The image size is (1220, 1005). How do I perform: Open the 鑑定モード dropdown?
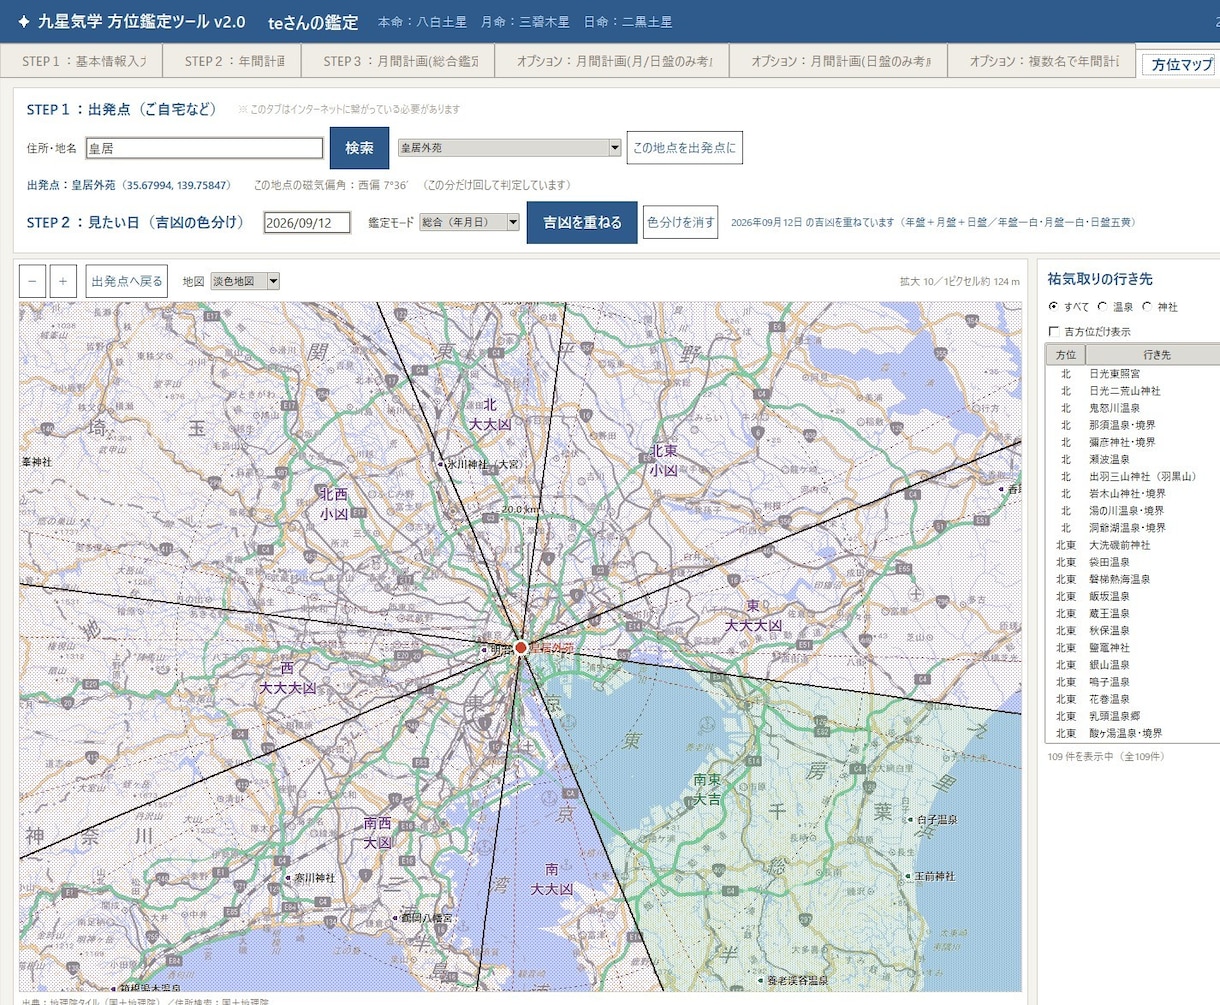[470, 222]
